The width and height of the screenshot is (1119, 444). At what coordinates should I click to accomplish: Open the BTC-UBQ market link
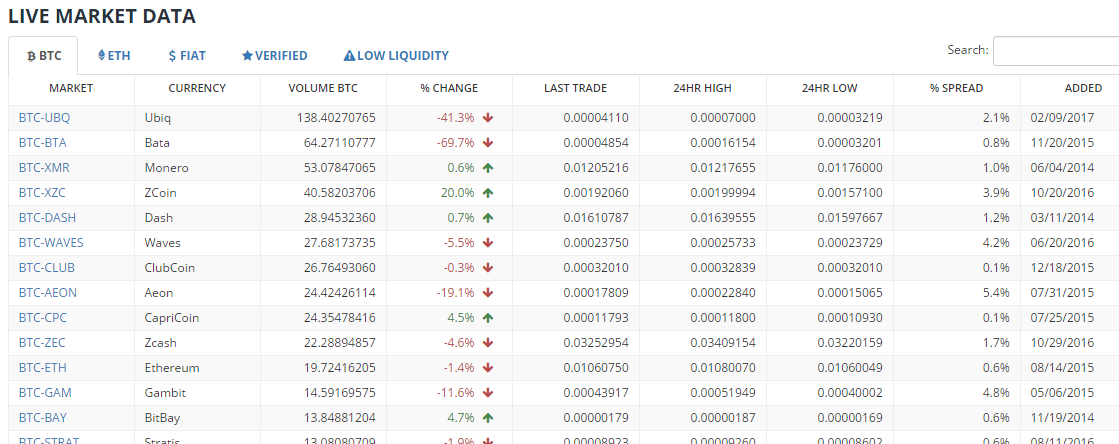pyautogui.click(x=44, y=118)
